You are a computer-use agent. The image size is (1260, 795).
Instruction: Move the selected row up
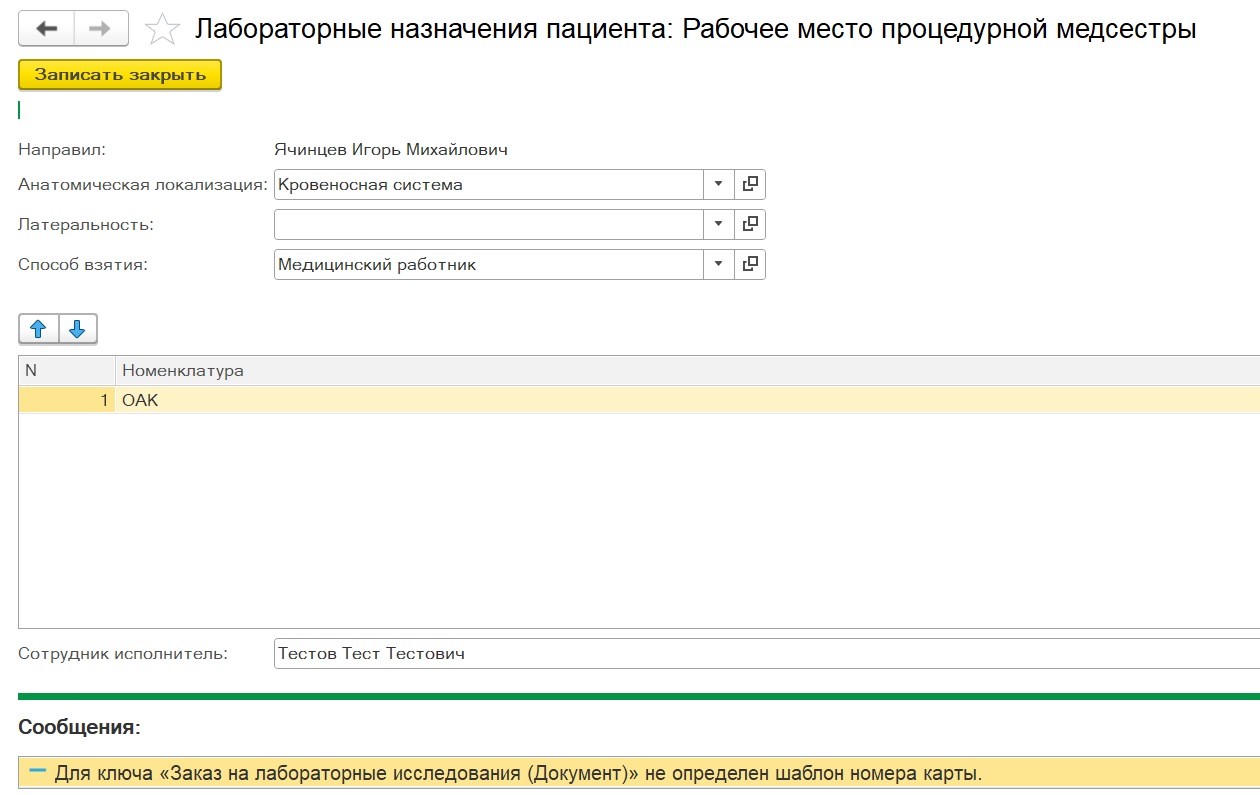[39, 329]
